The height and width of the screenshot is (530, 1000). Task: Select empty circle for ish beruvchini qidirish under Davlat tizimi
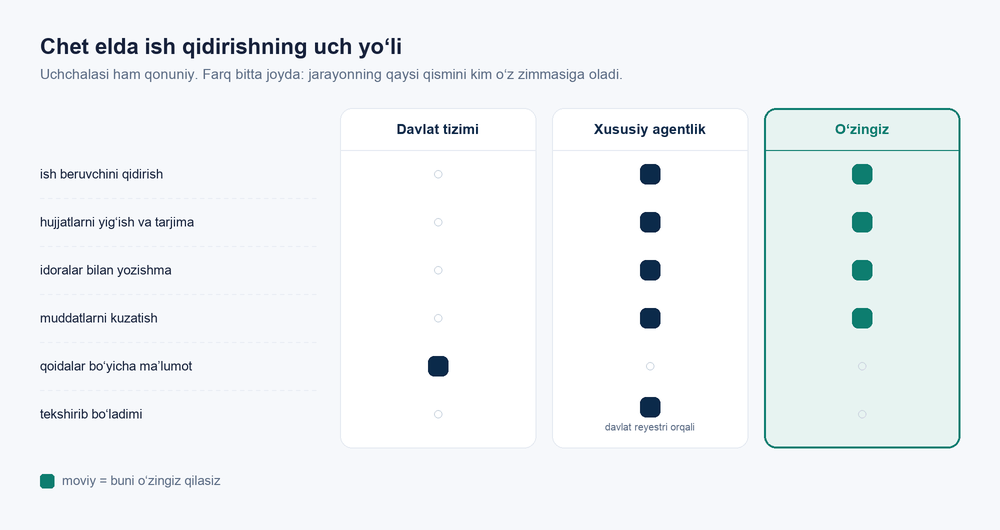coord(438,174)
